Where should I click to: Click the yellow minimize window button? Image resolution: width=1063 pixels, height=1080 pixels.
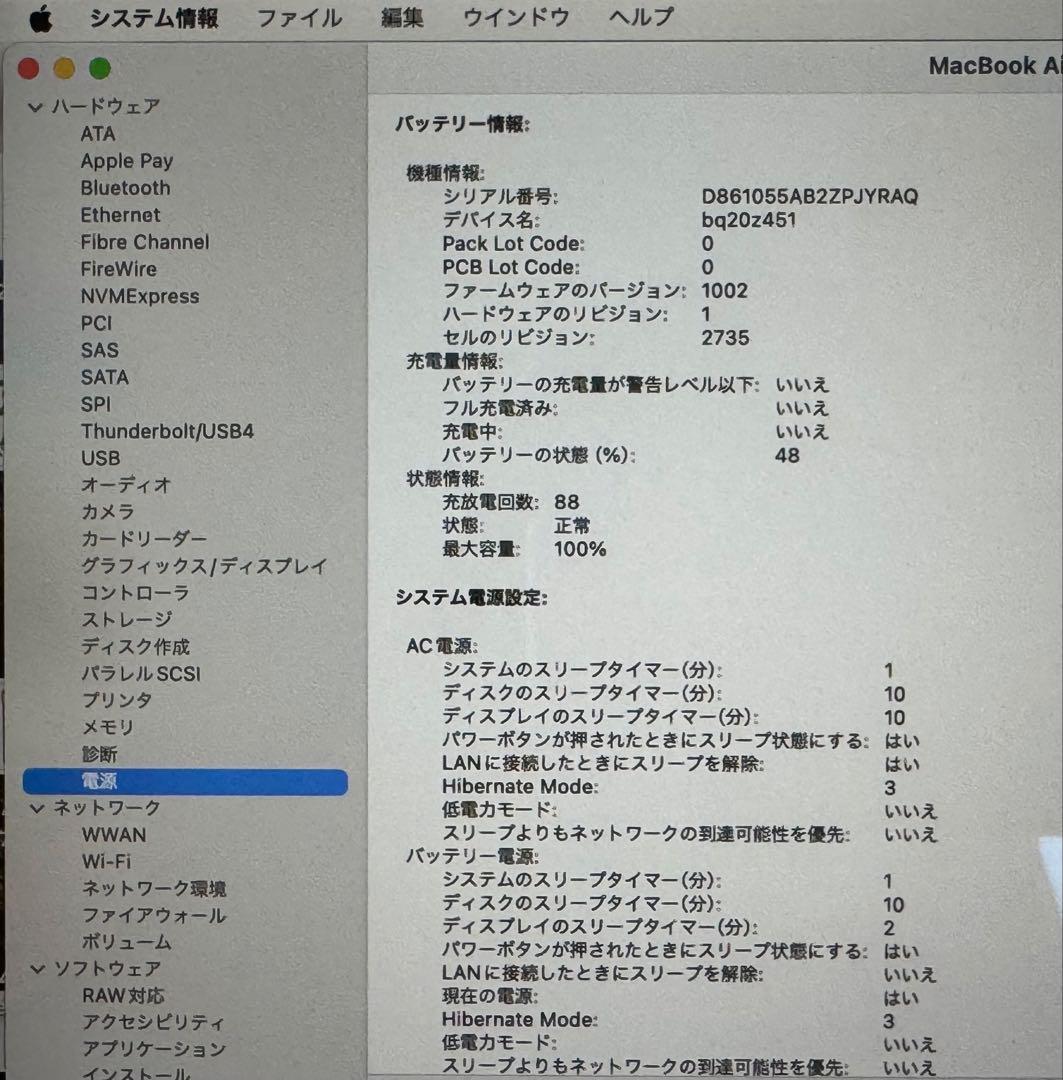tap(64, 69)
